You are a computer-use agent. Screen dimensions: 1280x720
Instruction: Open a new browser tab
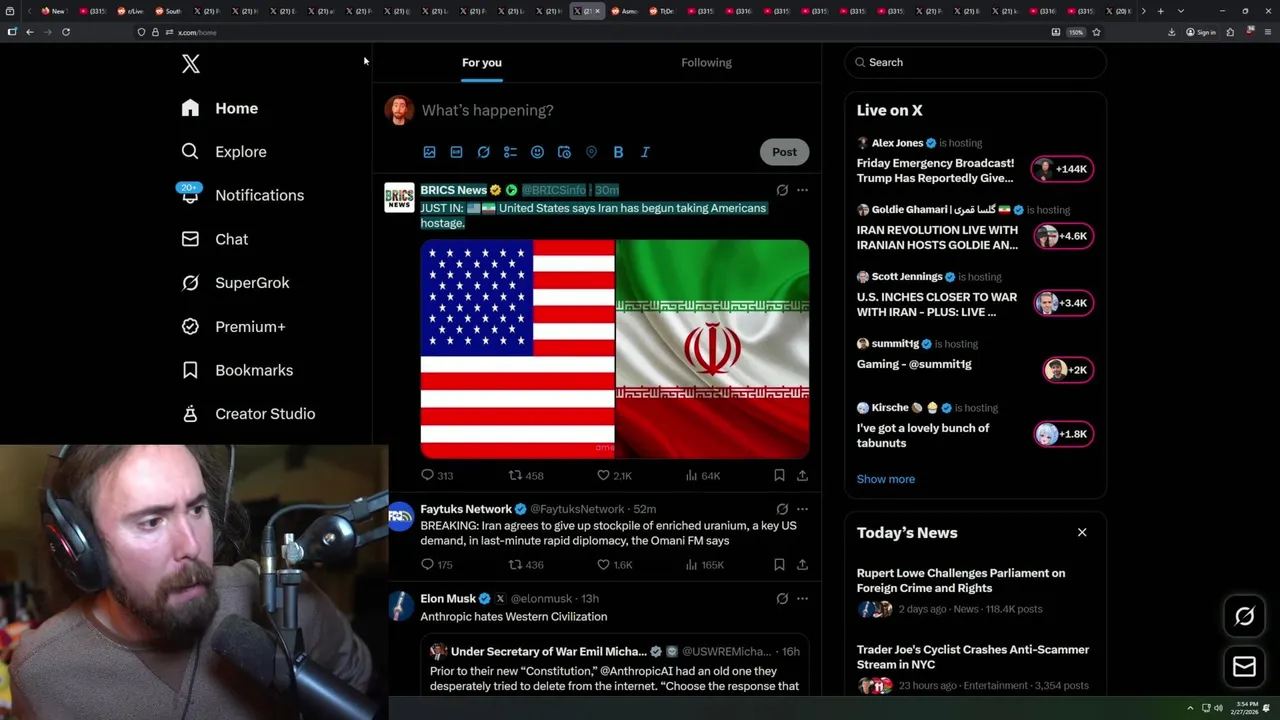[x=1160, y=11]
